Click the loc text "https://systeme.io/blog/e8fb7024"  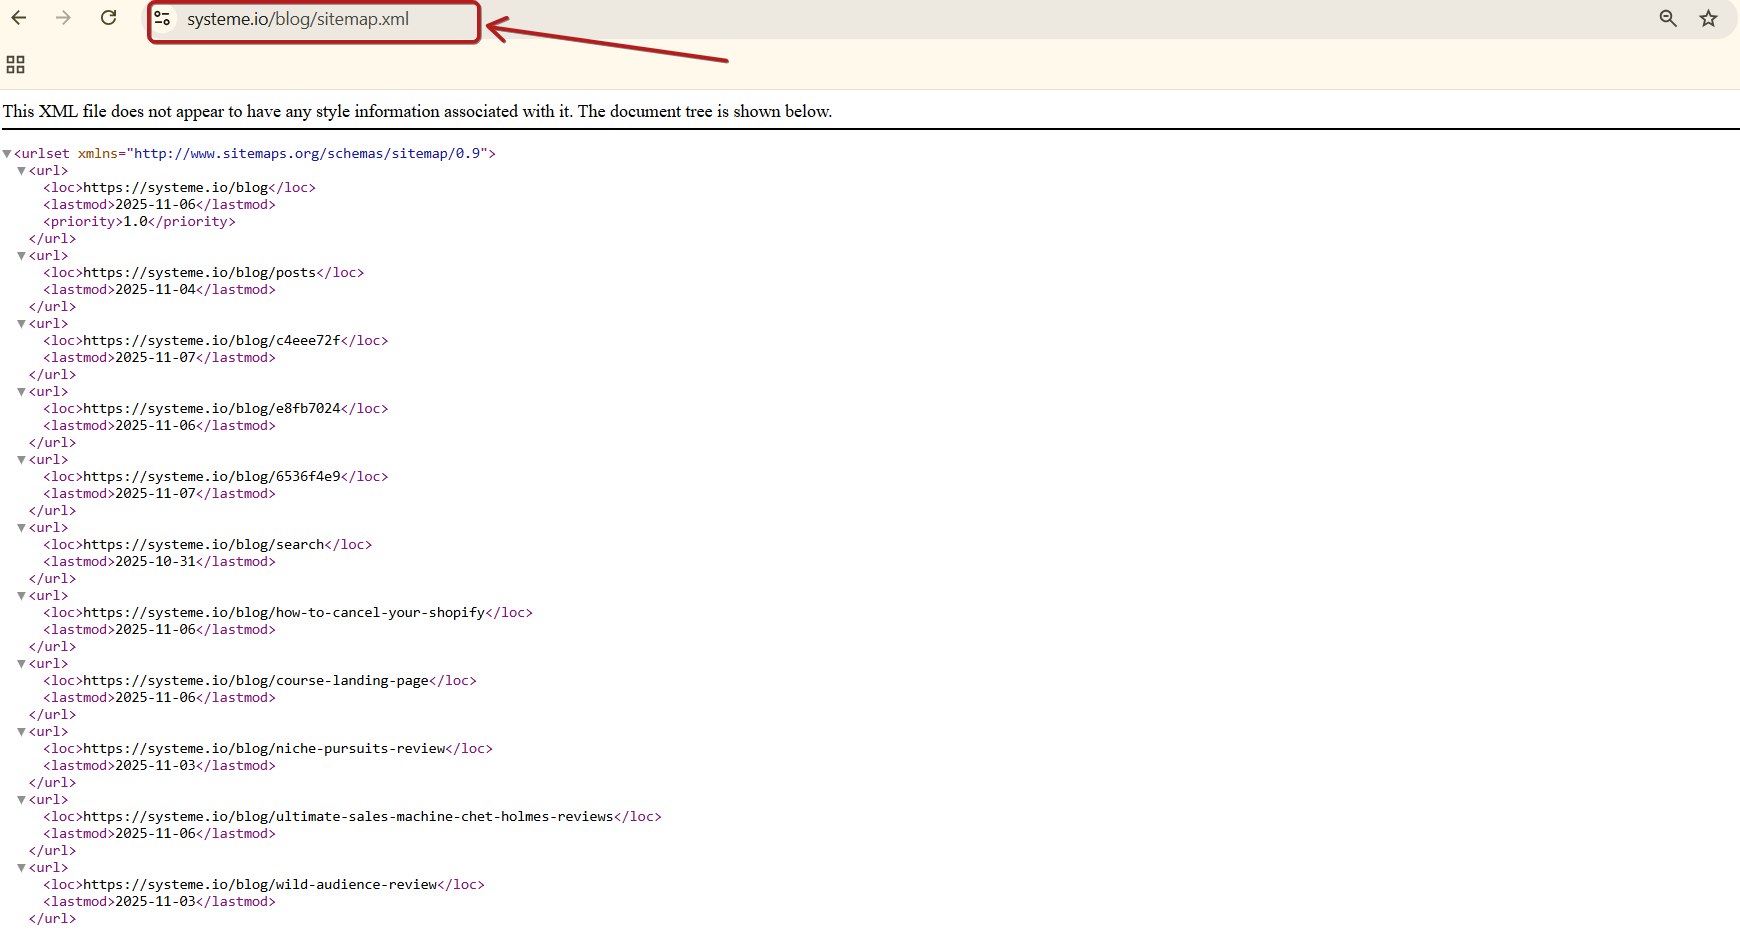pyautogui.click(x=212, y=409)
